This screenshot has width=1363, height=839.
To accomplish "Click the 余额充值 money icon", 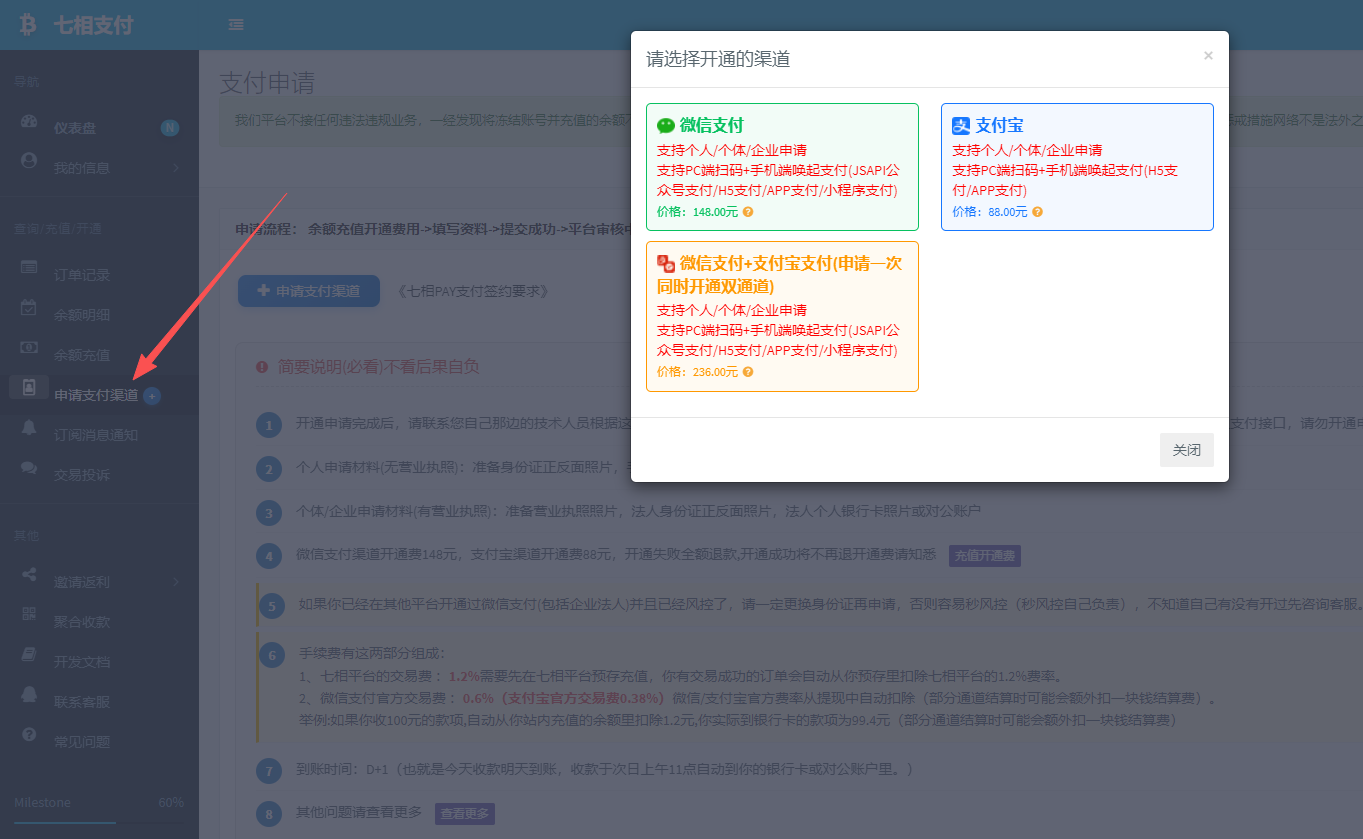I will (29, 348).
